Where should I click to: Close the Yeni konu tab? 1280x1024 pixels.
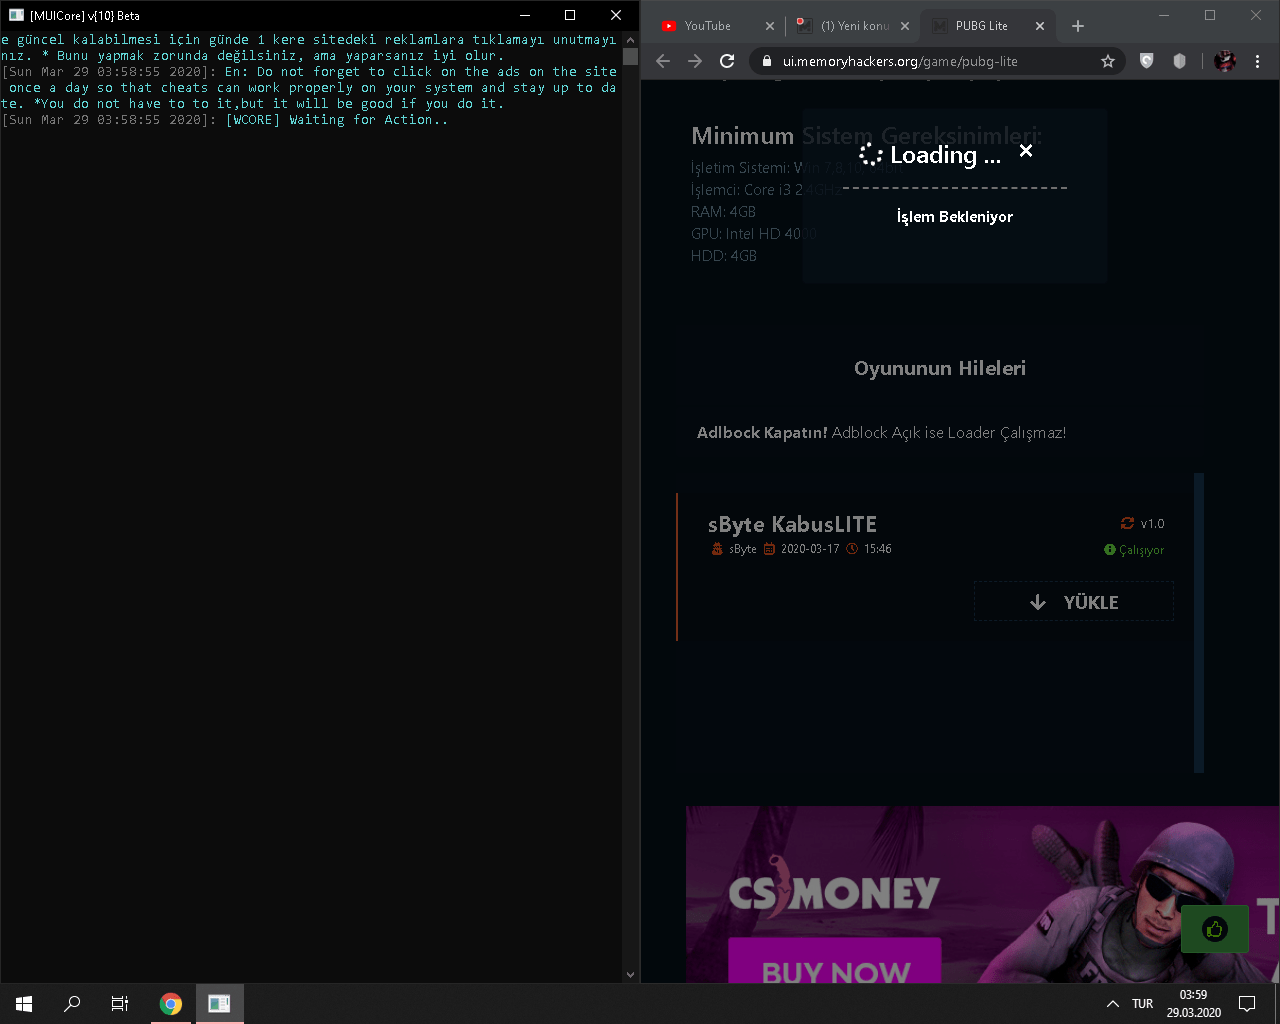[905, 26]
